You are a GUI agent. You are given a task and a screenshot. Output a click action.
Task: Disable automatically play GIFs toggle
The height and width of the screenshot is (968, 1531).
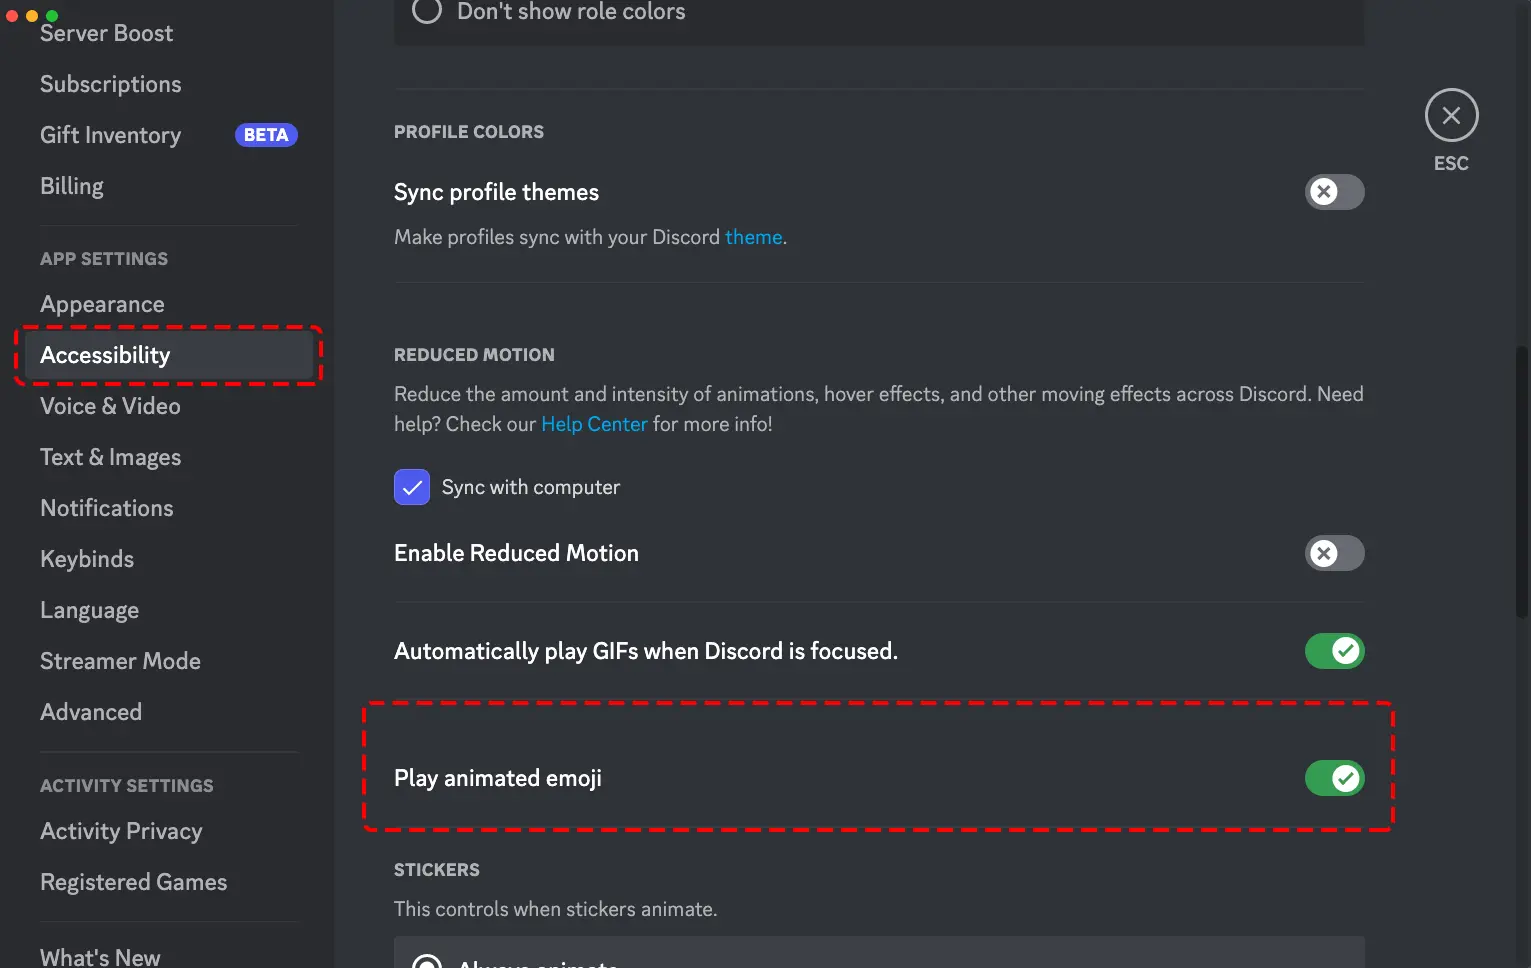(1334, 651)
